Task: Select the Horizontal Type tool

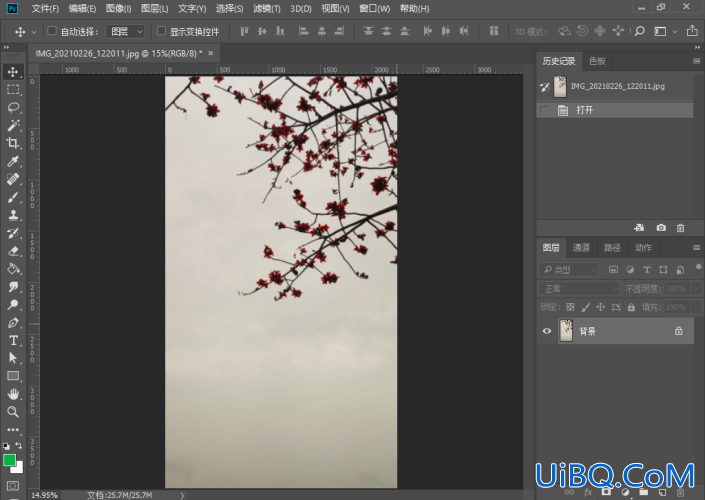Action: tap(13, 340)
